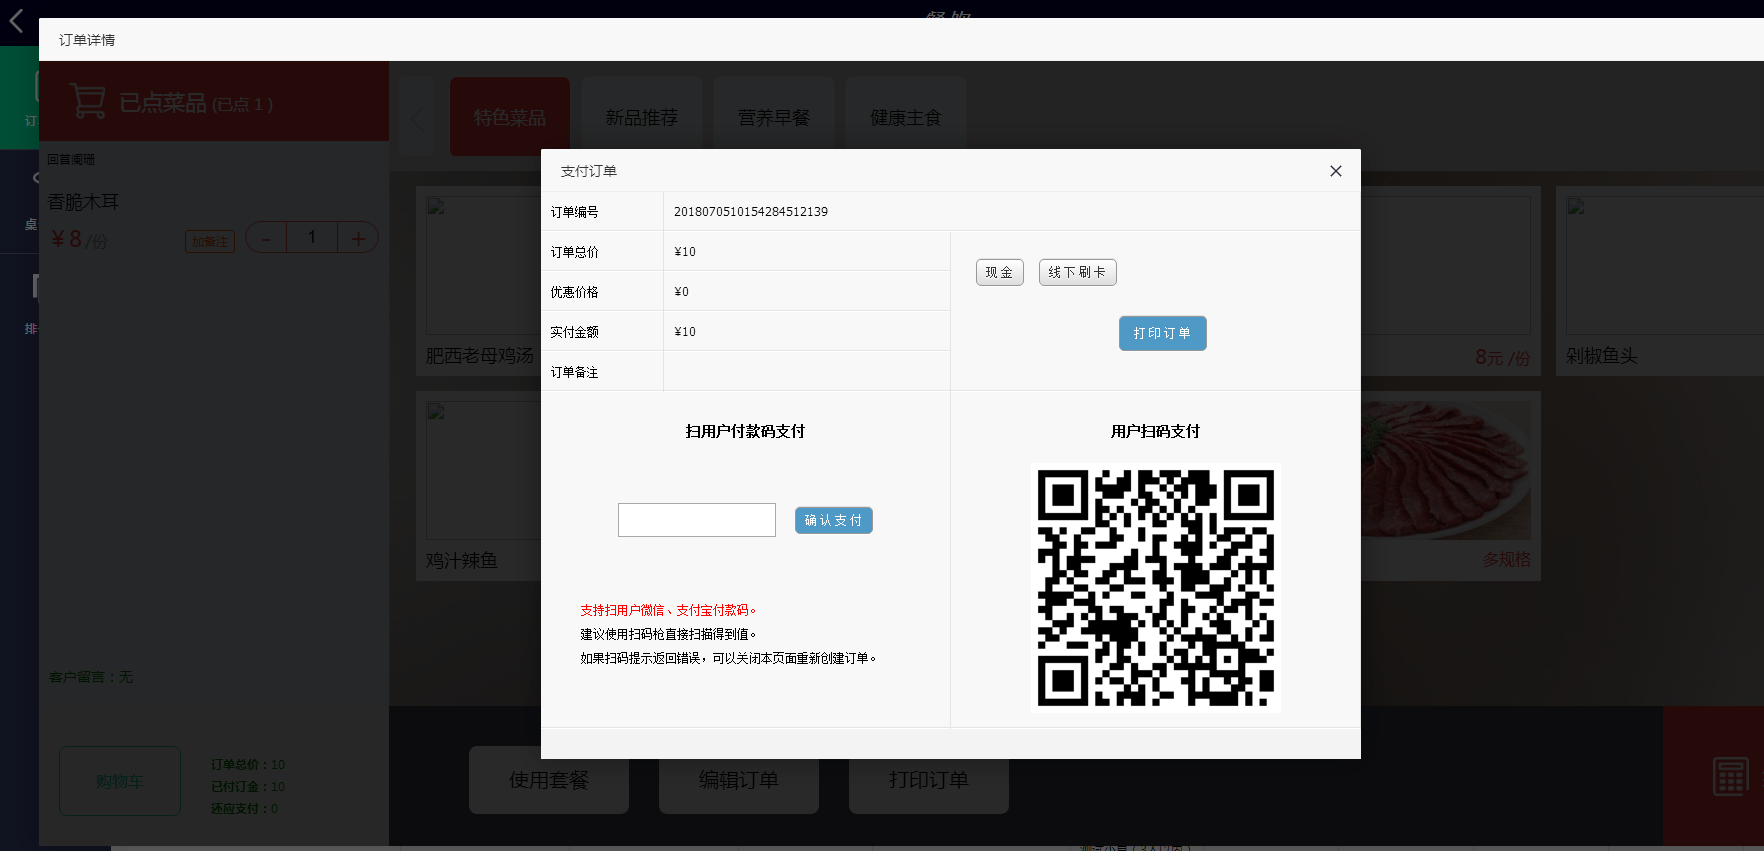Select the 鸡汁辣鱼 dish card
Image resolution: width=1764 pixels, height=851 pixels.
(478, 486)
